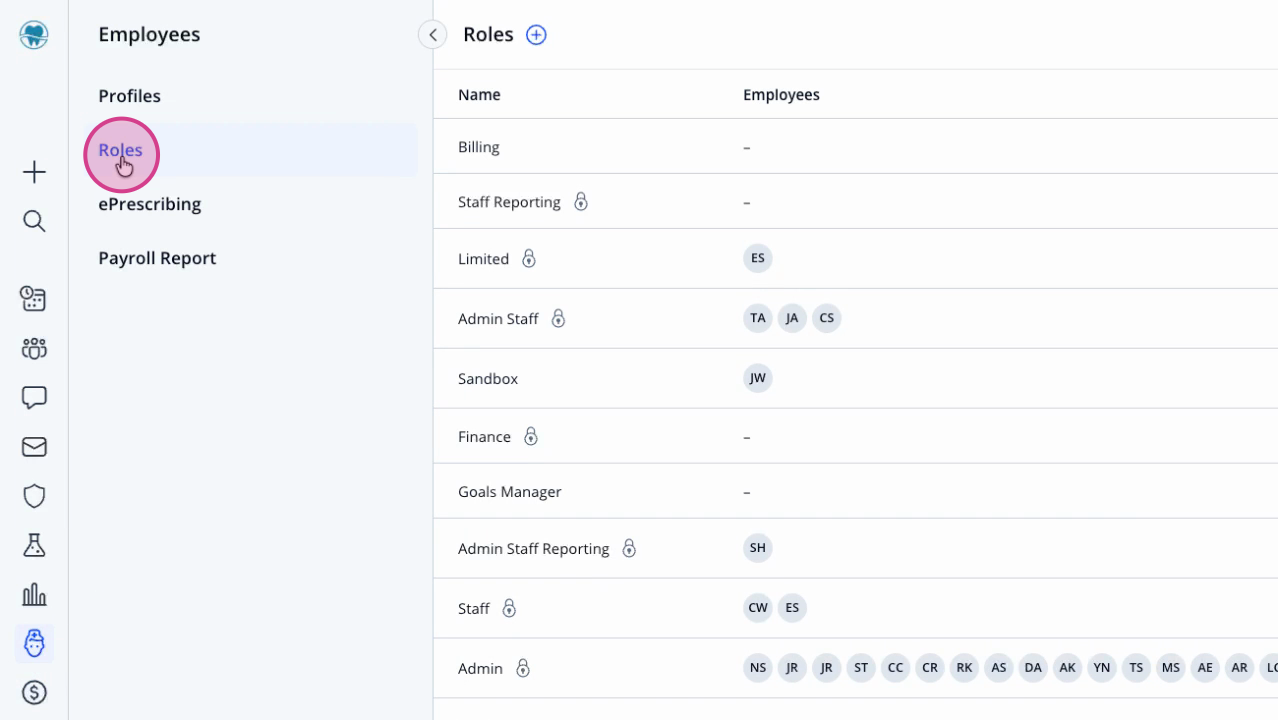Screen dimensions: 1278x720
Task: Click JA avatar in Admin Staff row
Action: pos(792,318)
